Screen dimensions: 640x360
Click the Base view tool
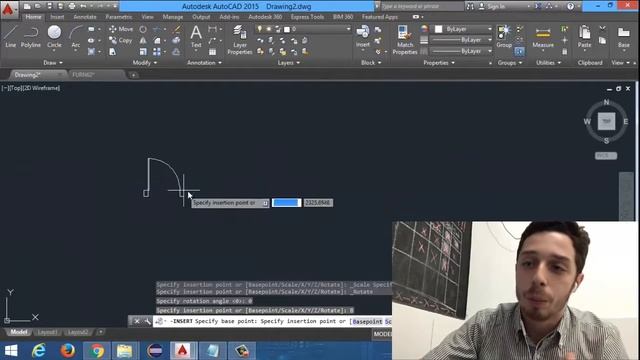click(624, 37)
